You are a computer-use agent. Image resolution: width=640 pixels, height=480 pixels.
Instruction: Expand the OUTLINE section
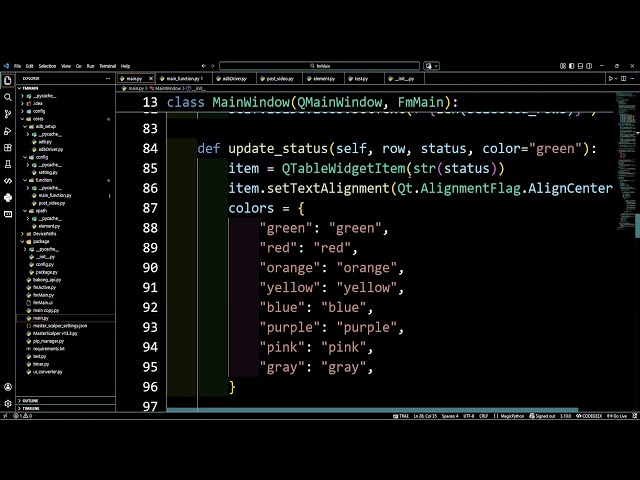(66, 400)
